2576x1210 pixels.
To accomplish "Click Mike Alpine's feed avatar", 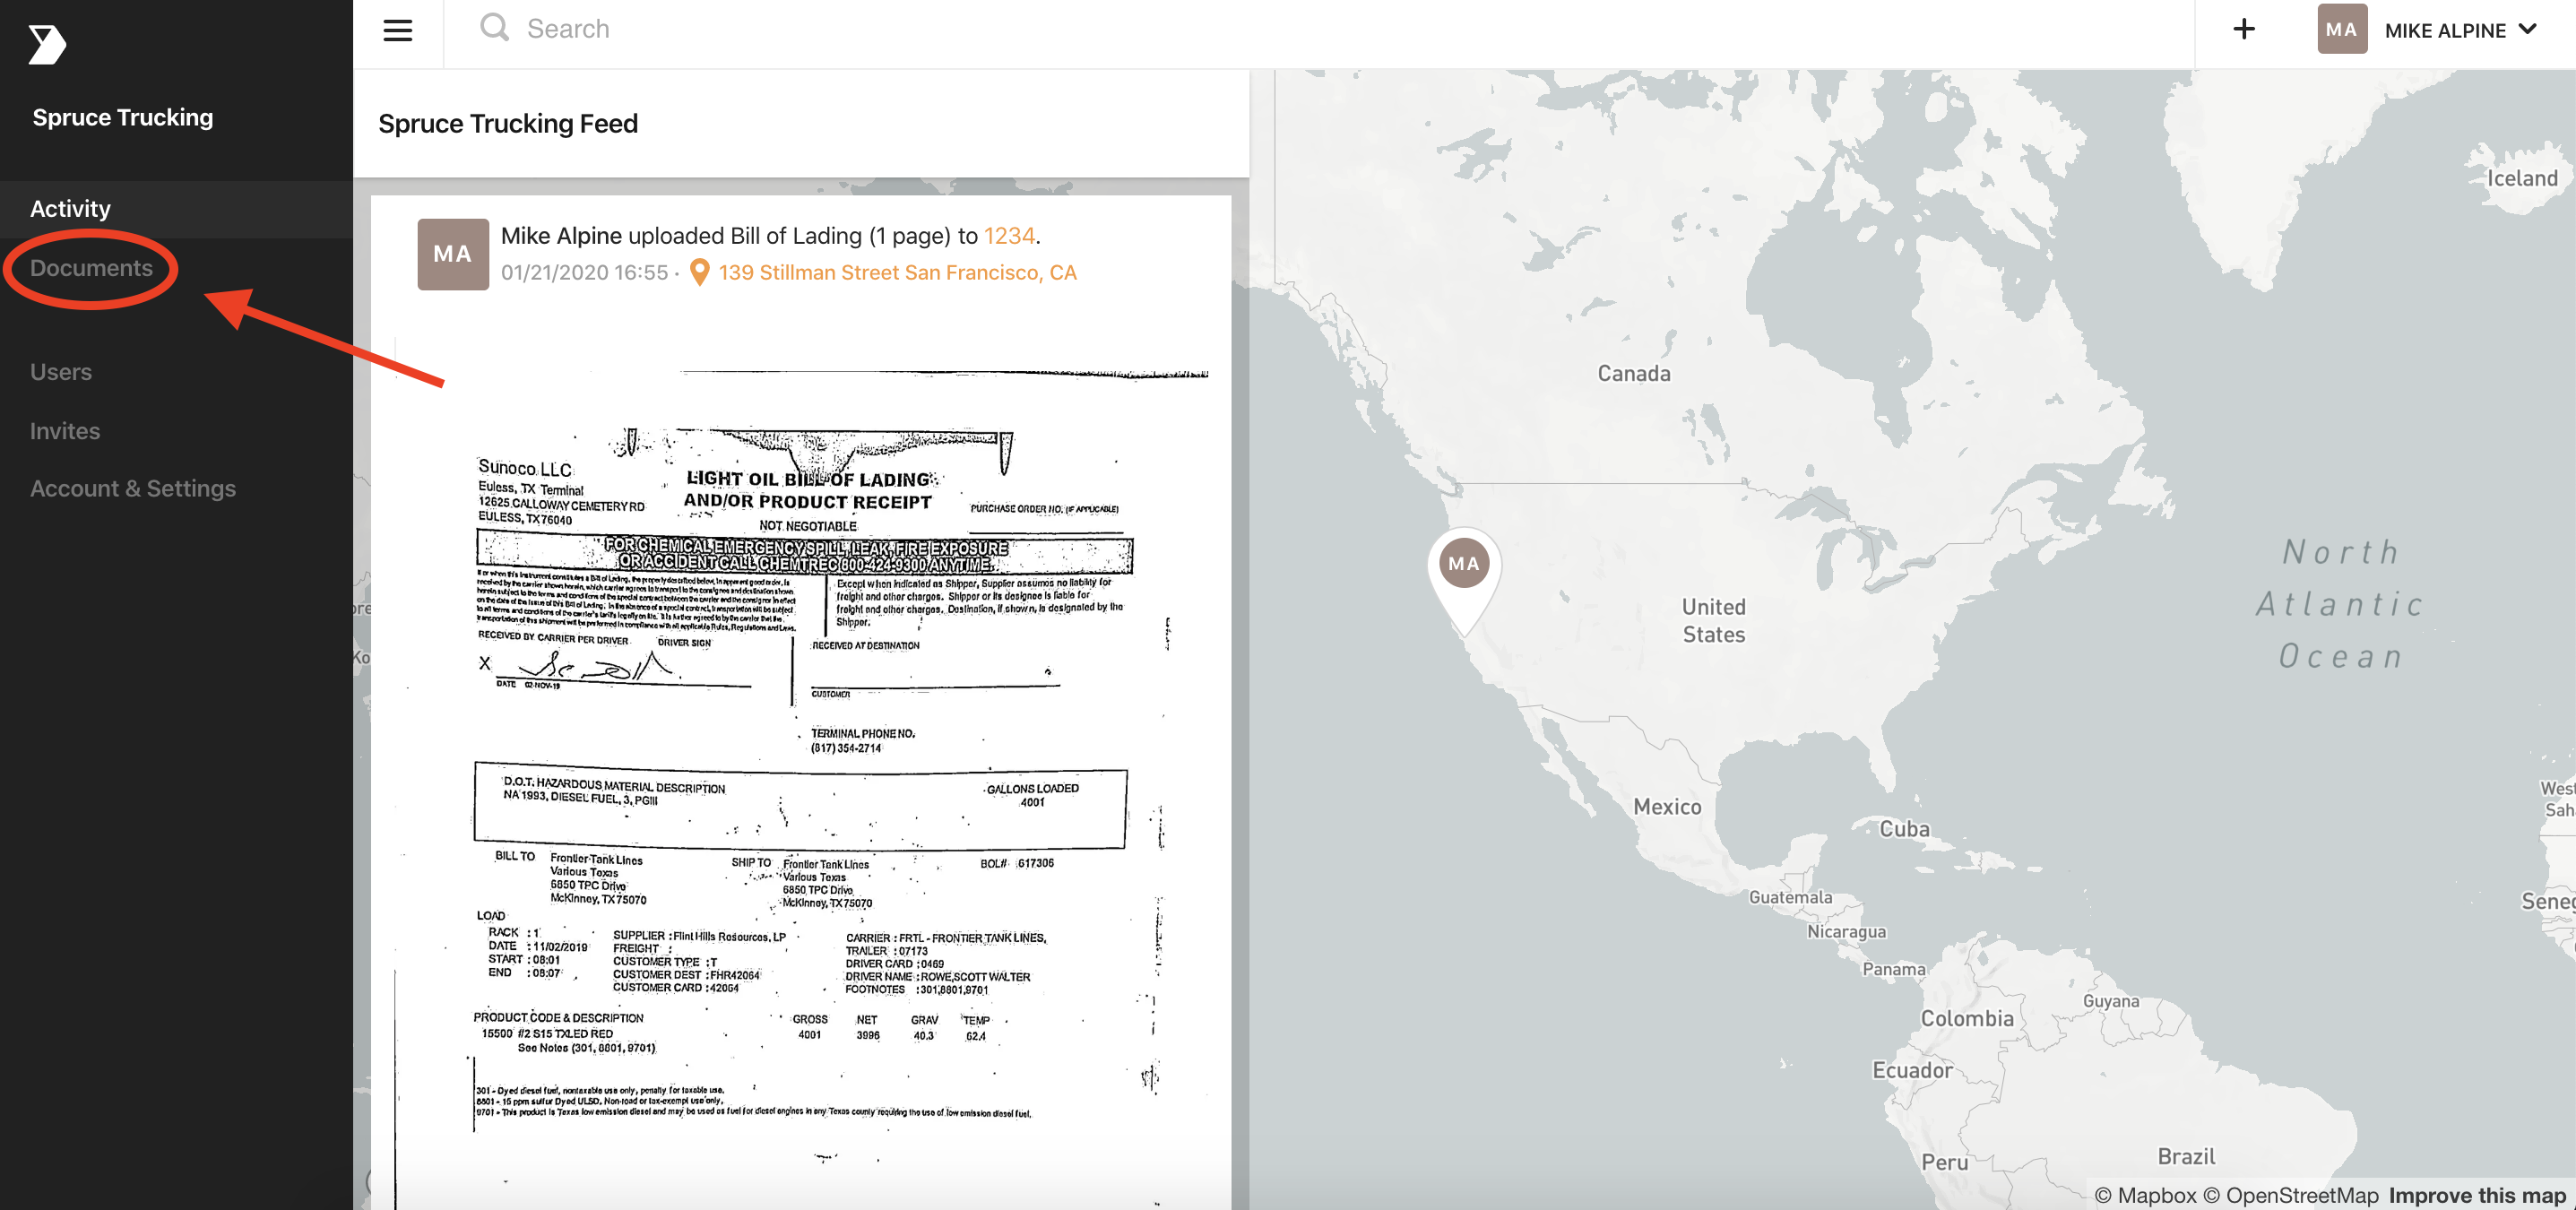I will [x=453, y=254].
